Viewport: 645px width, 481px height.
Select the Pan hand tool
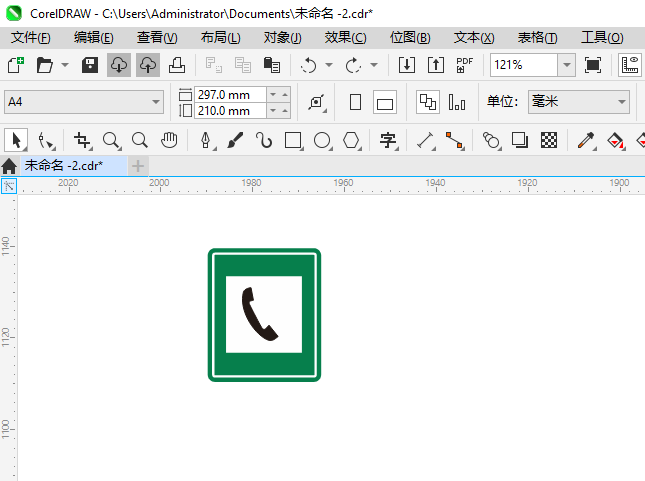[169, 140]
